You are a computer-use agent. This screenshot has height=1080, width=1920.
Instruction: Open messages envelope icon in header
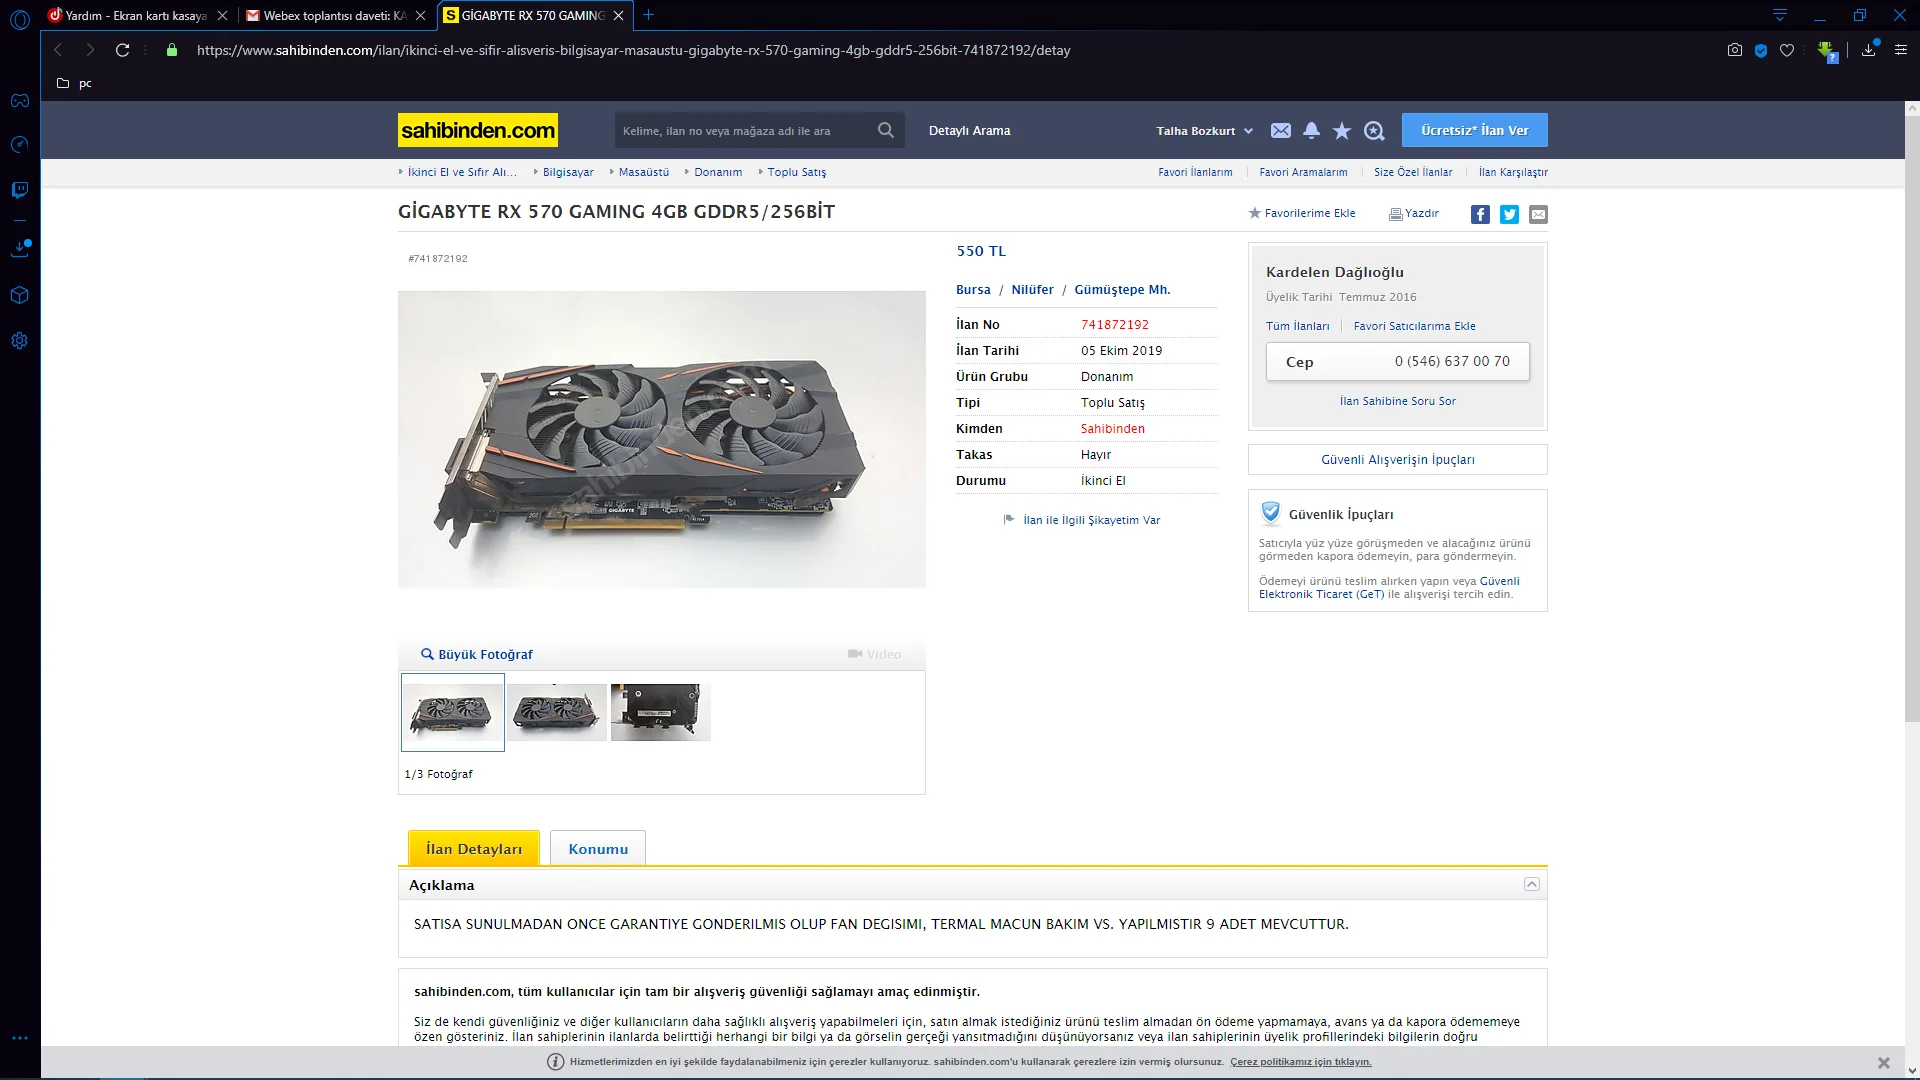click(x=1280, y=131)
